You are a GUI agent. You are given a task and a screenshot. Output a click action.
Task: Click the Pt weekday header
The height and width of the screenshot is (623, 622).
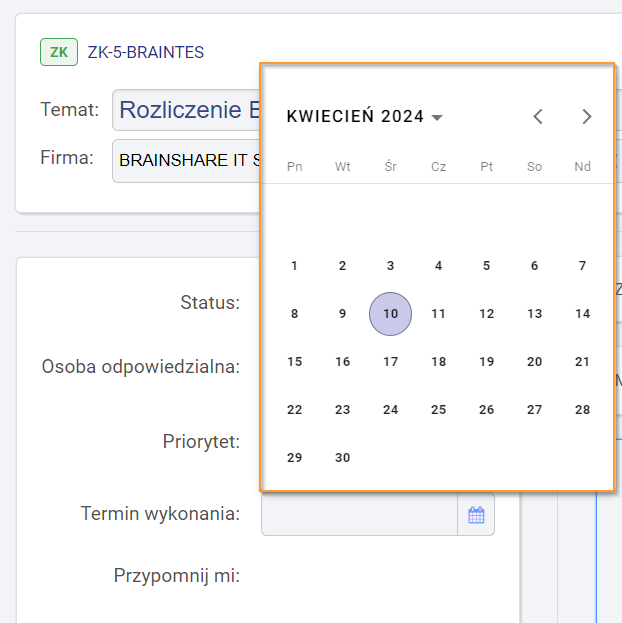click(486, 166)
